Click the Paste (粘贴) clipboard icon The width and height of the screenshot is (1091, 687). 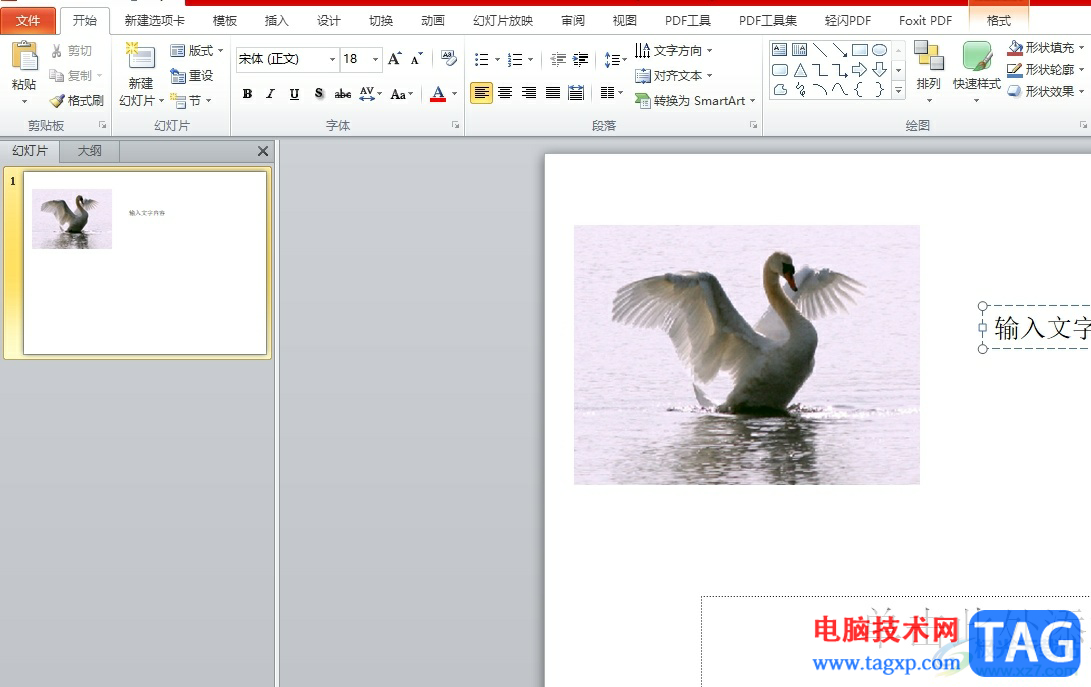point(24,56)
